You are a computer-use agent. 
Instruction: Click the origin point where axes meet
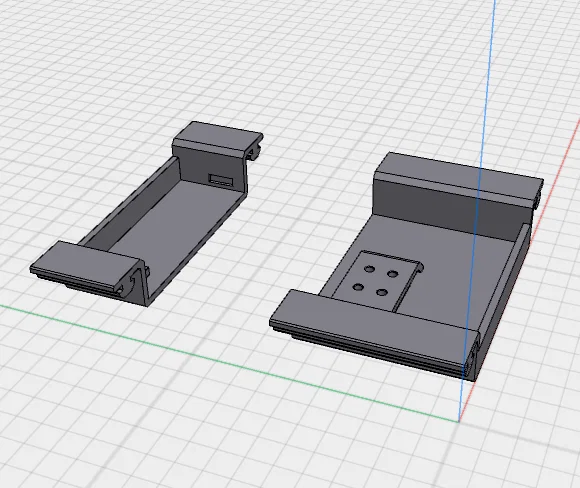coord(459,420)
